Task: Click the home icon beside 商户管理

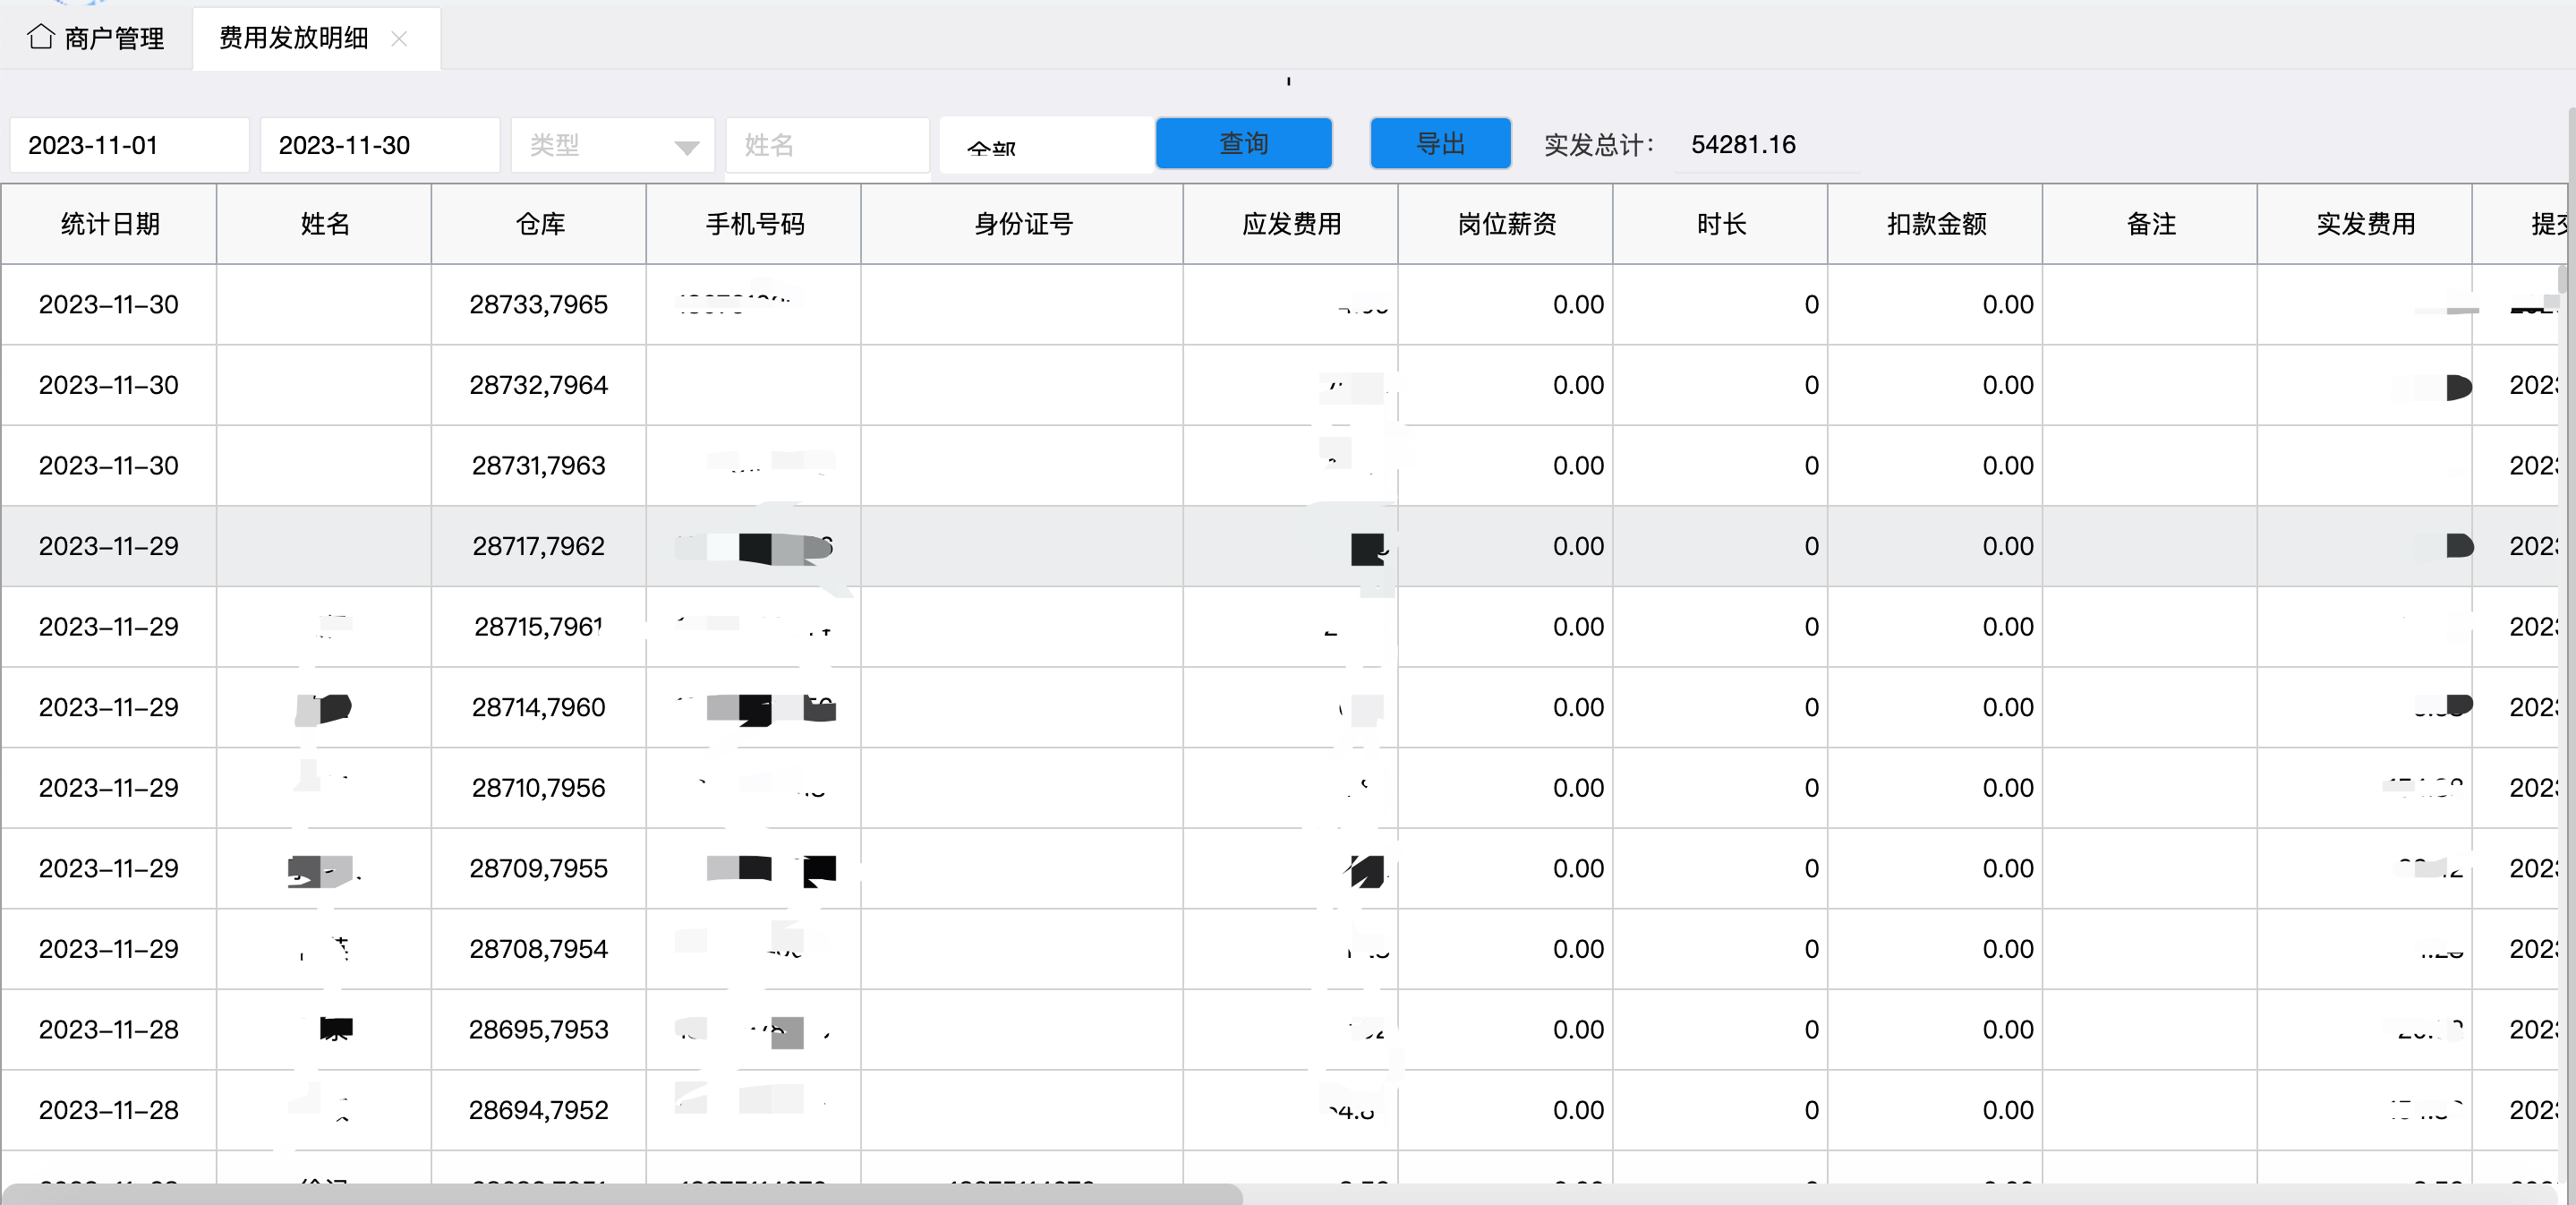Action: 41,37
